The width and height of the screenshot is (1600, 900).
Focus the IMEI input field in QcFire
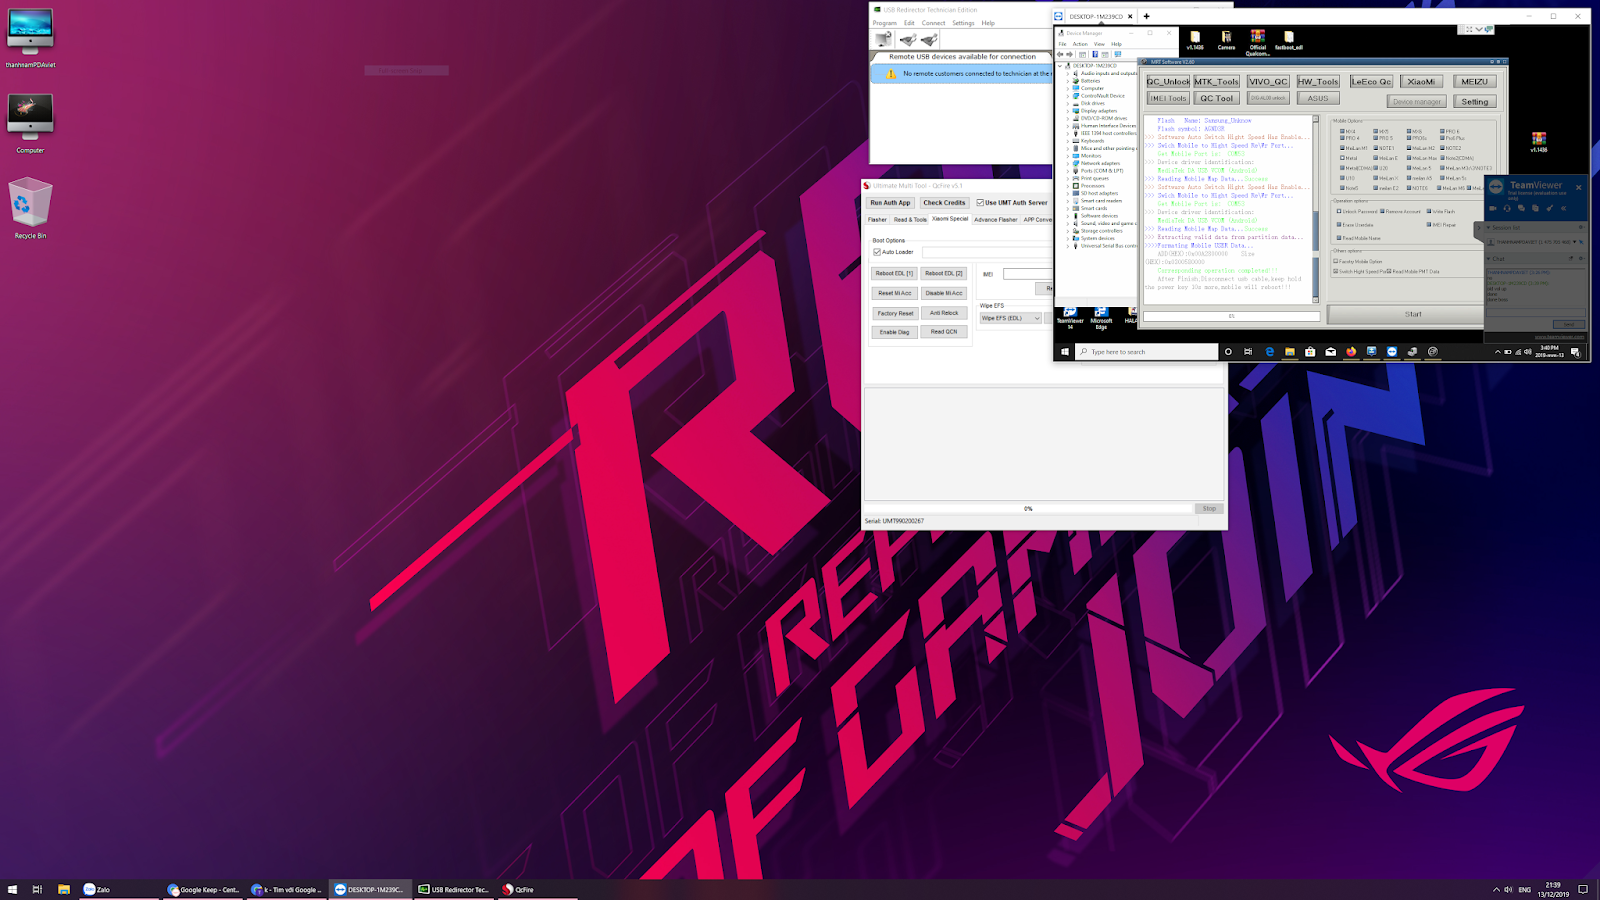[1027, 274]
